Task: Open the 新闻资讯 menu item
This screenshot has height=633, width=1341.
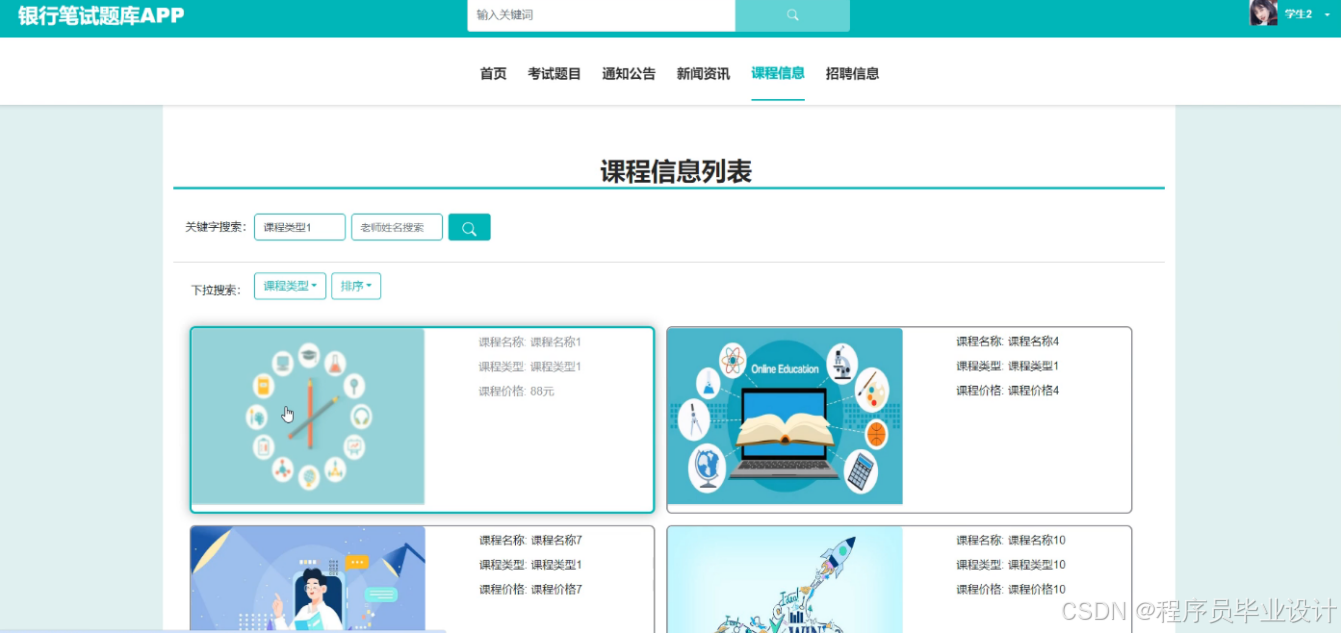Action: click(703, 72)
